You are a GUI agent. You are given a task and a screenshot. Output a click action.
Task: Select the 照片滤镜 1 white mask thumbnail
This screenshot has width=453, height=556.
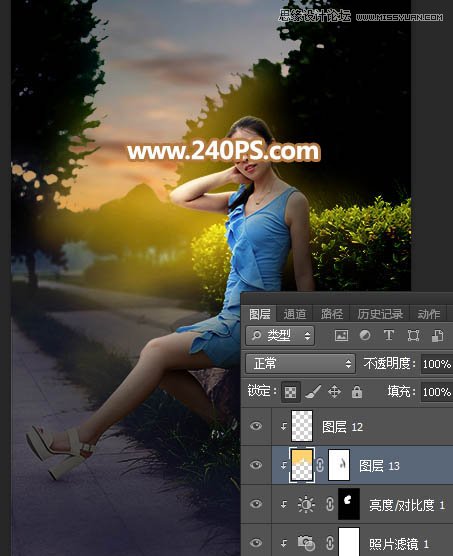(349, 542)
